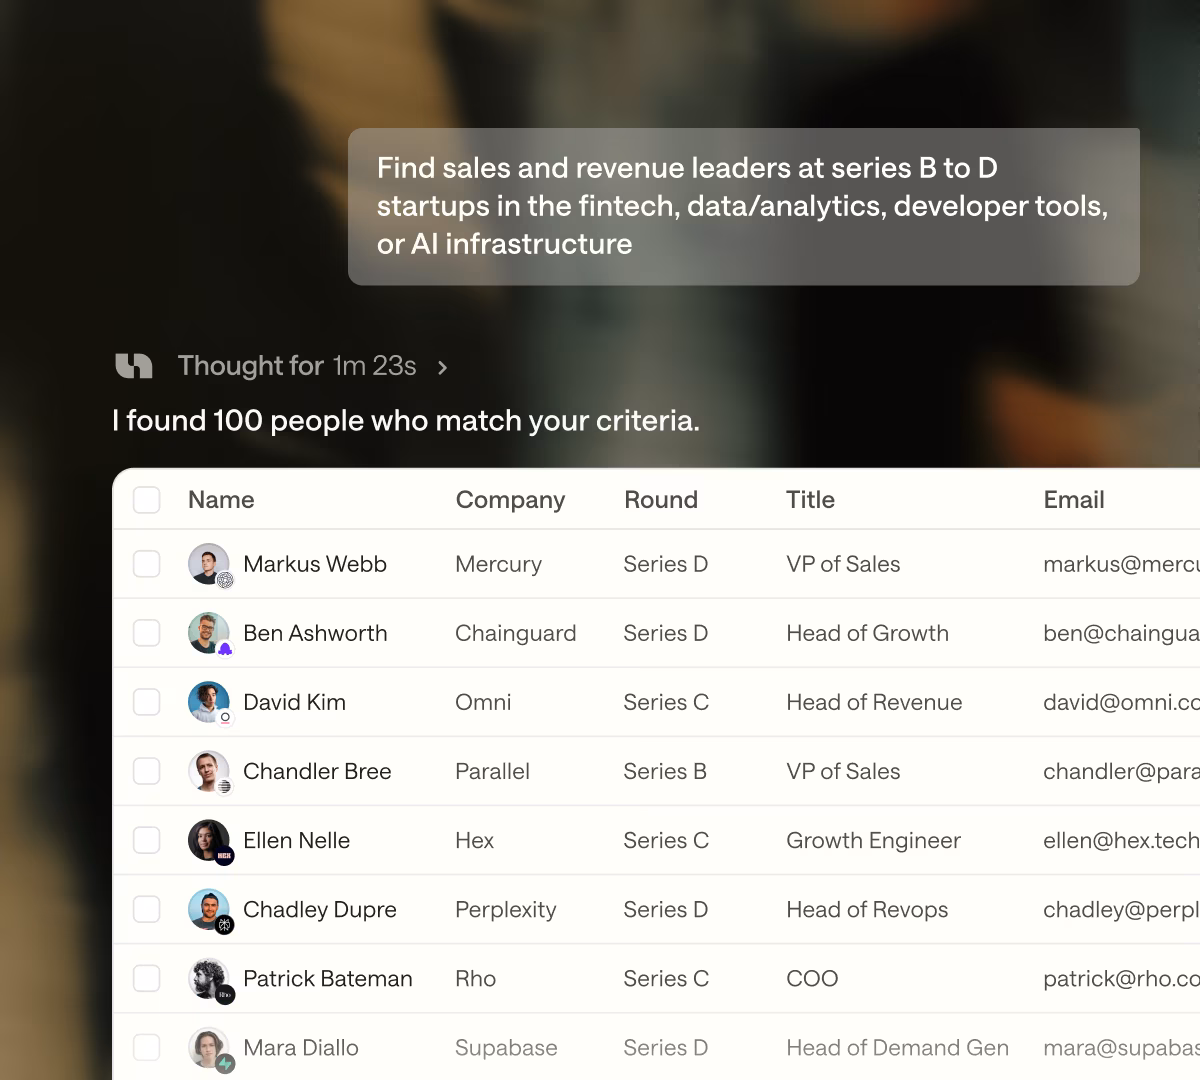This screenshot has width=1200, height=1080.
Task: Select all rows with header checkbox
Action: 147,500
